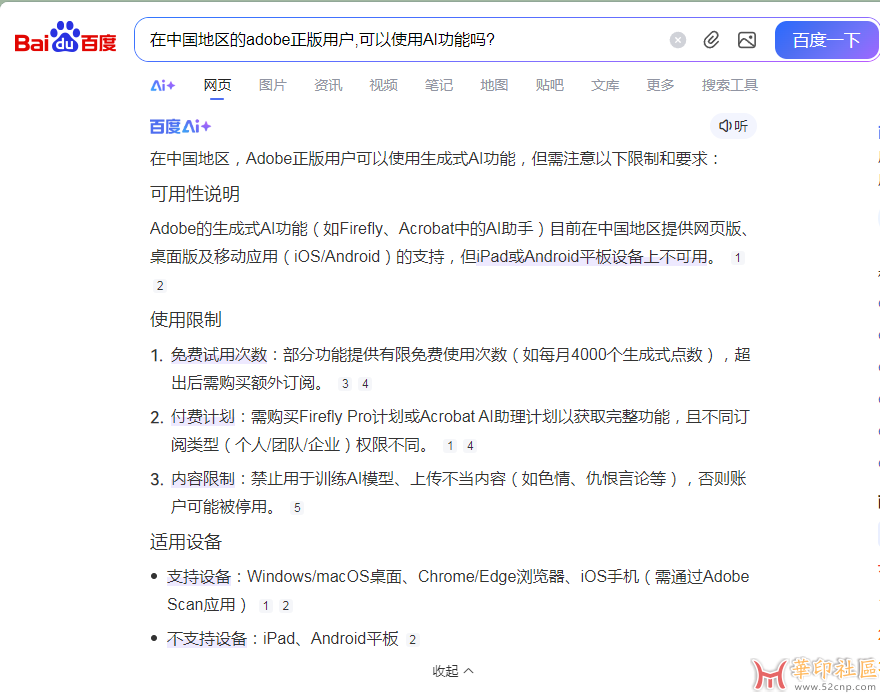Open citation reference 5 after 内容限制
The height and width of the screenshot is (694, 880).
[x=296, y=507]
